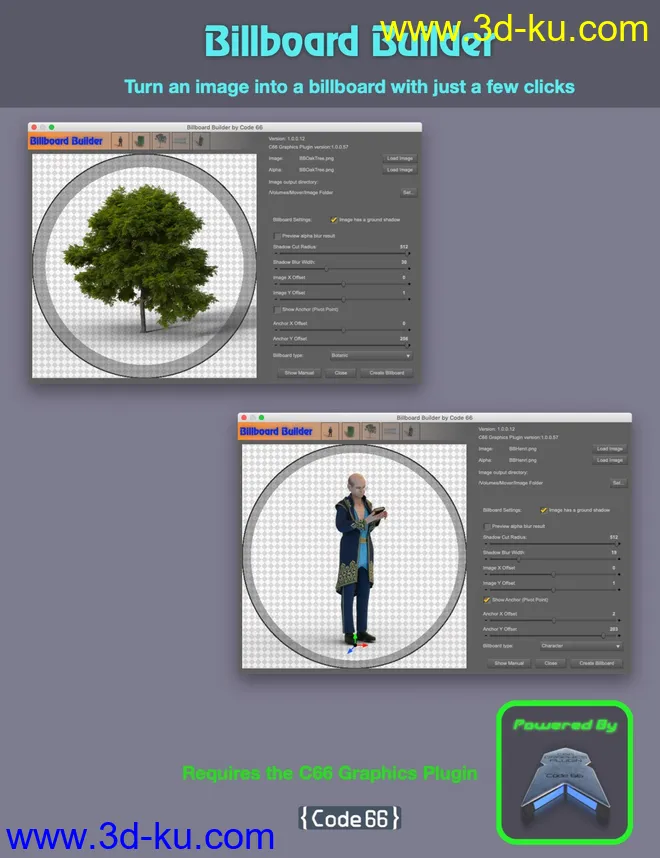
Task: Click Anchor Y Offset slider in oak tree window
Action: coord(342,345)
